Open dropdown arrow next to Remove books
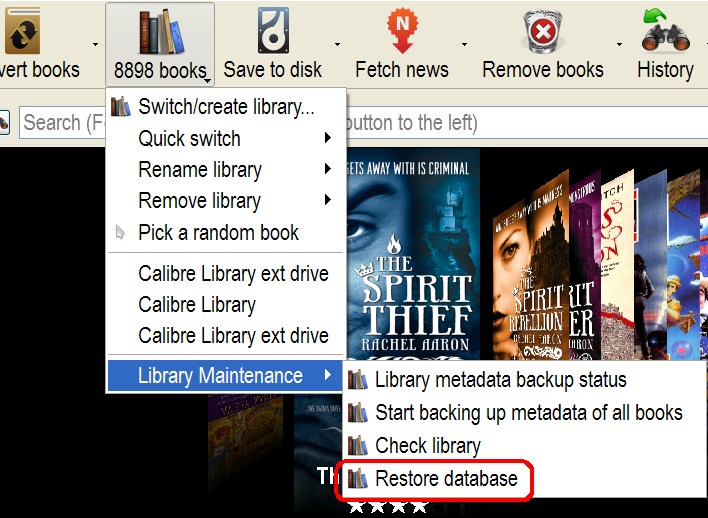Image resolution: width=708 pixels, height=518 pixels. 619,44
